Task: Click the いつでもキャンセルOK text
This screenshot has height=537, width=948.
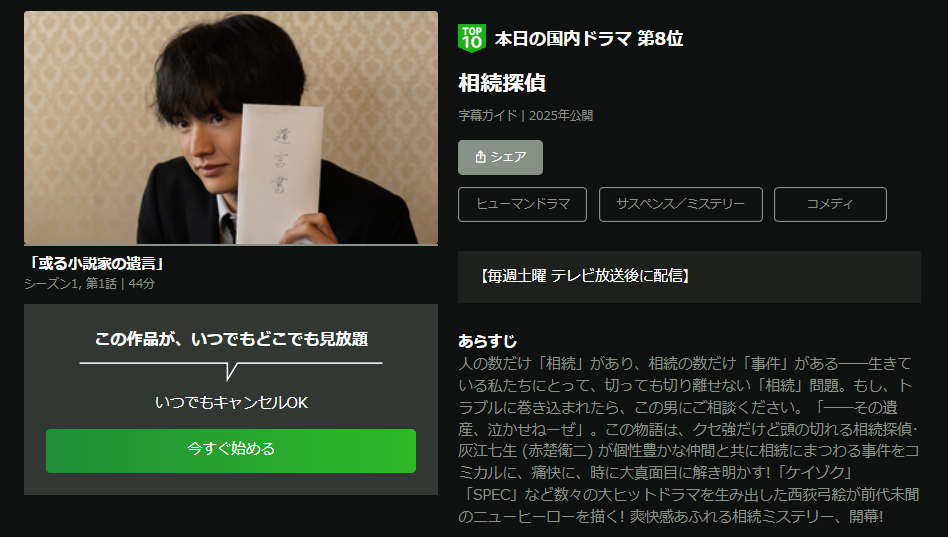Action: pos(231,403)
